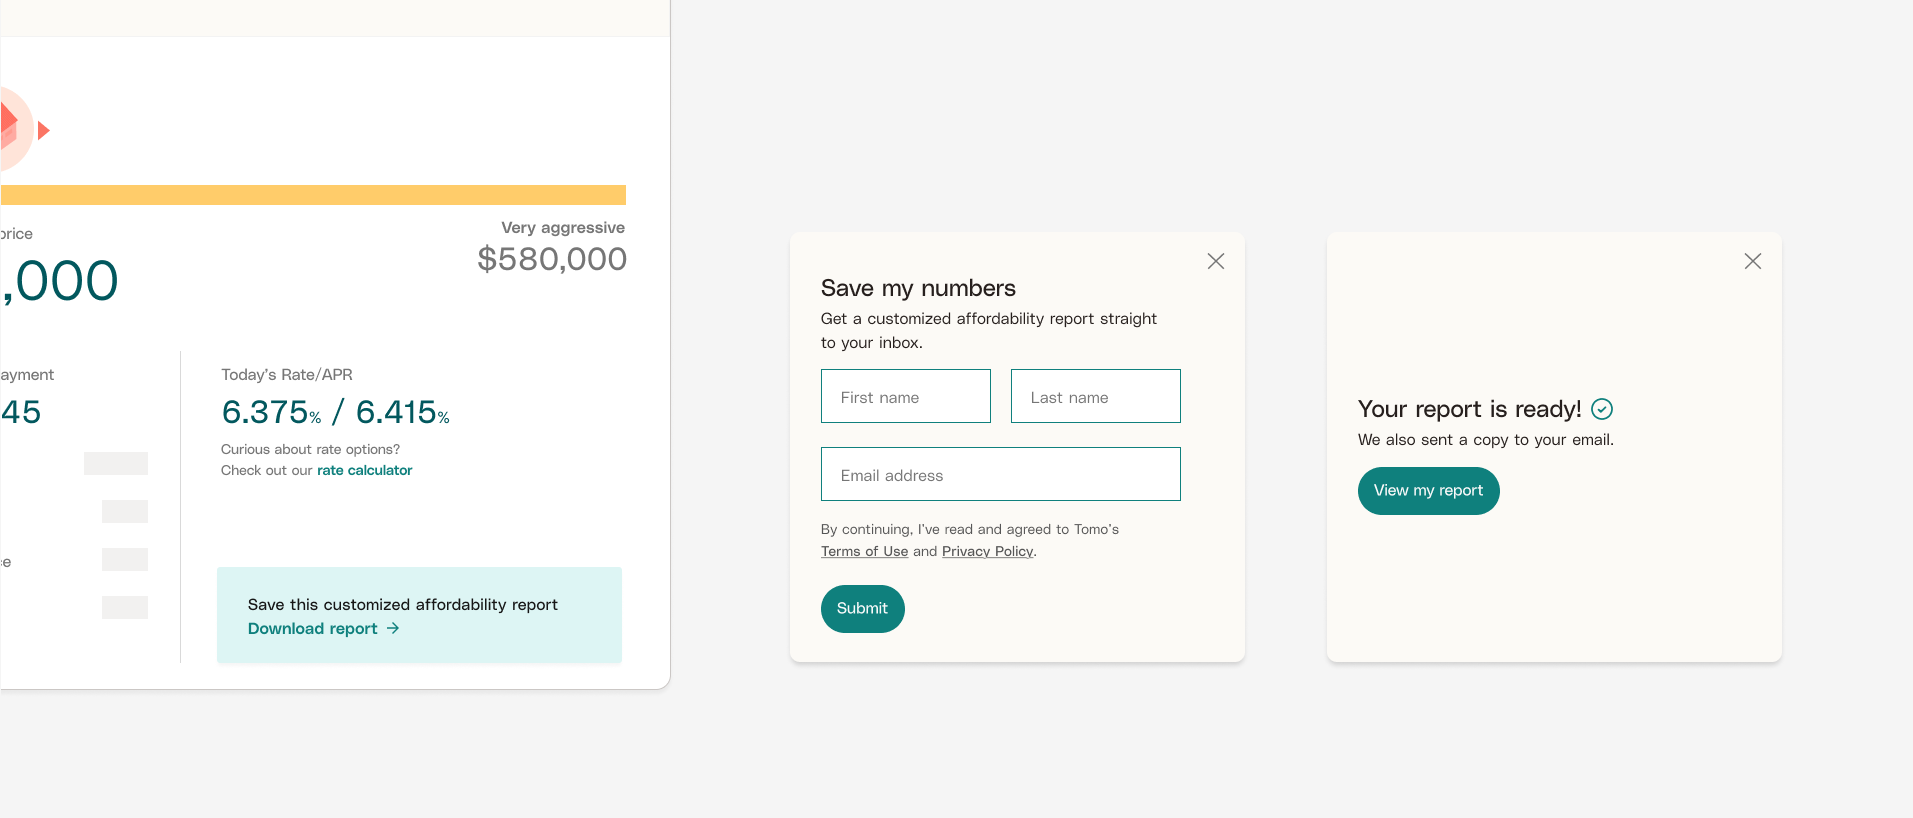
Task: Click the yellow affordability slider bar
Action: click(x=313, y=195)
